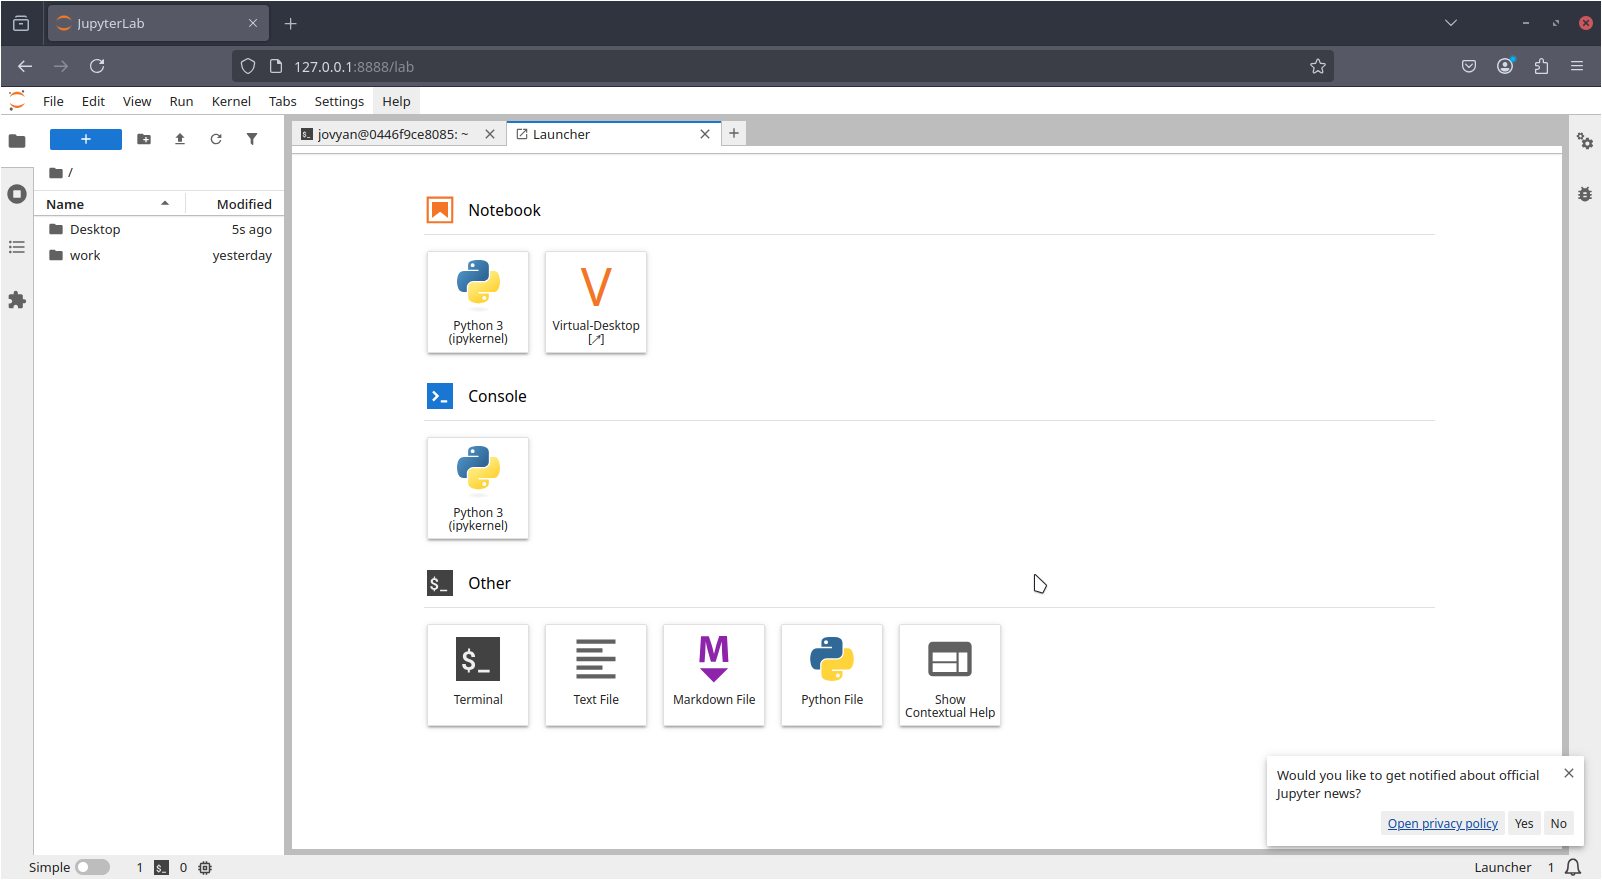The height and width of the screenshot is (880, 1602).
Task: Click Yes on Jupyter news prompt
Action: (x=1523, y=823)
